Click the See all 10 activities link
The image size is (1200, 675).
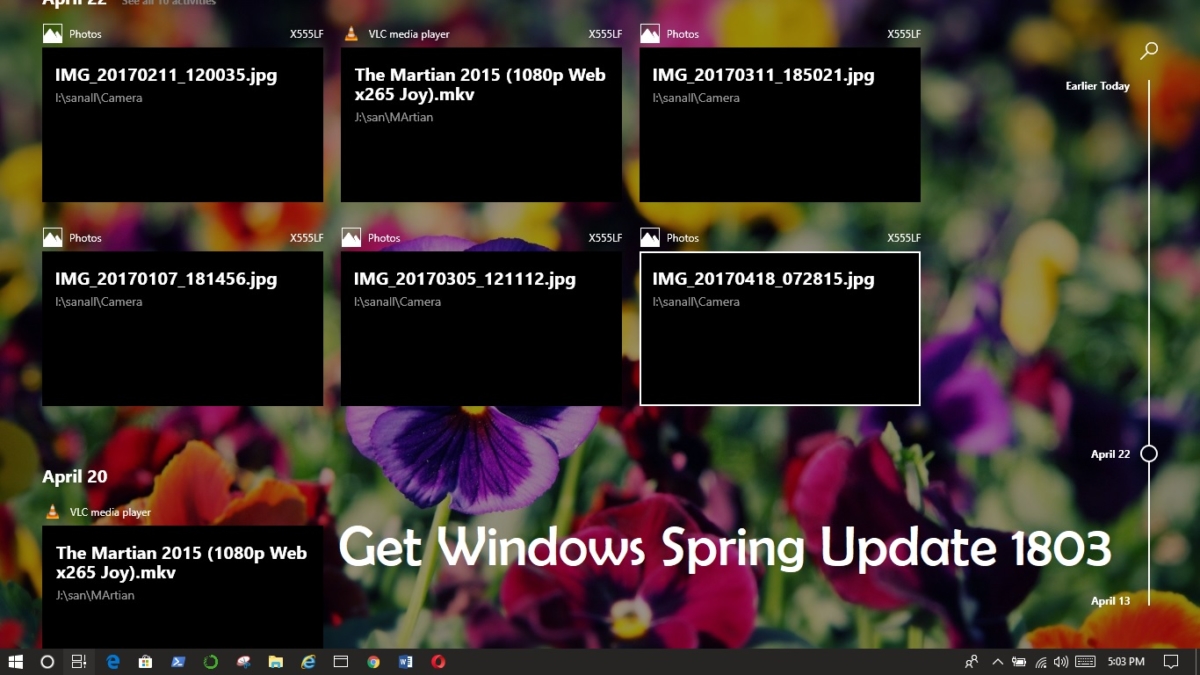168,3
